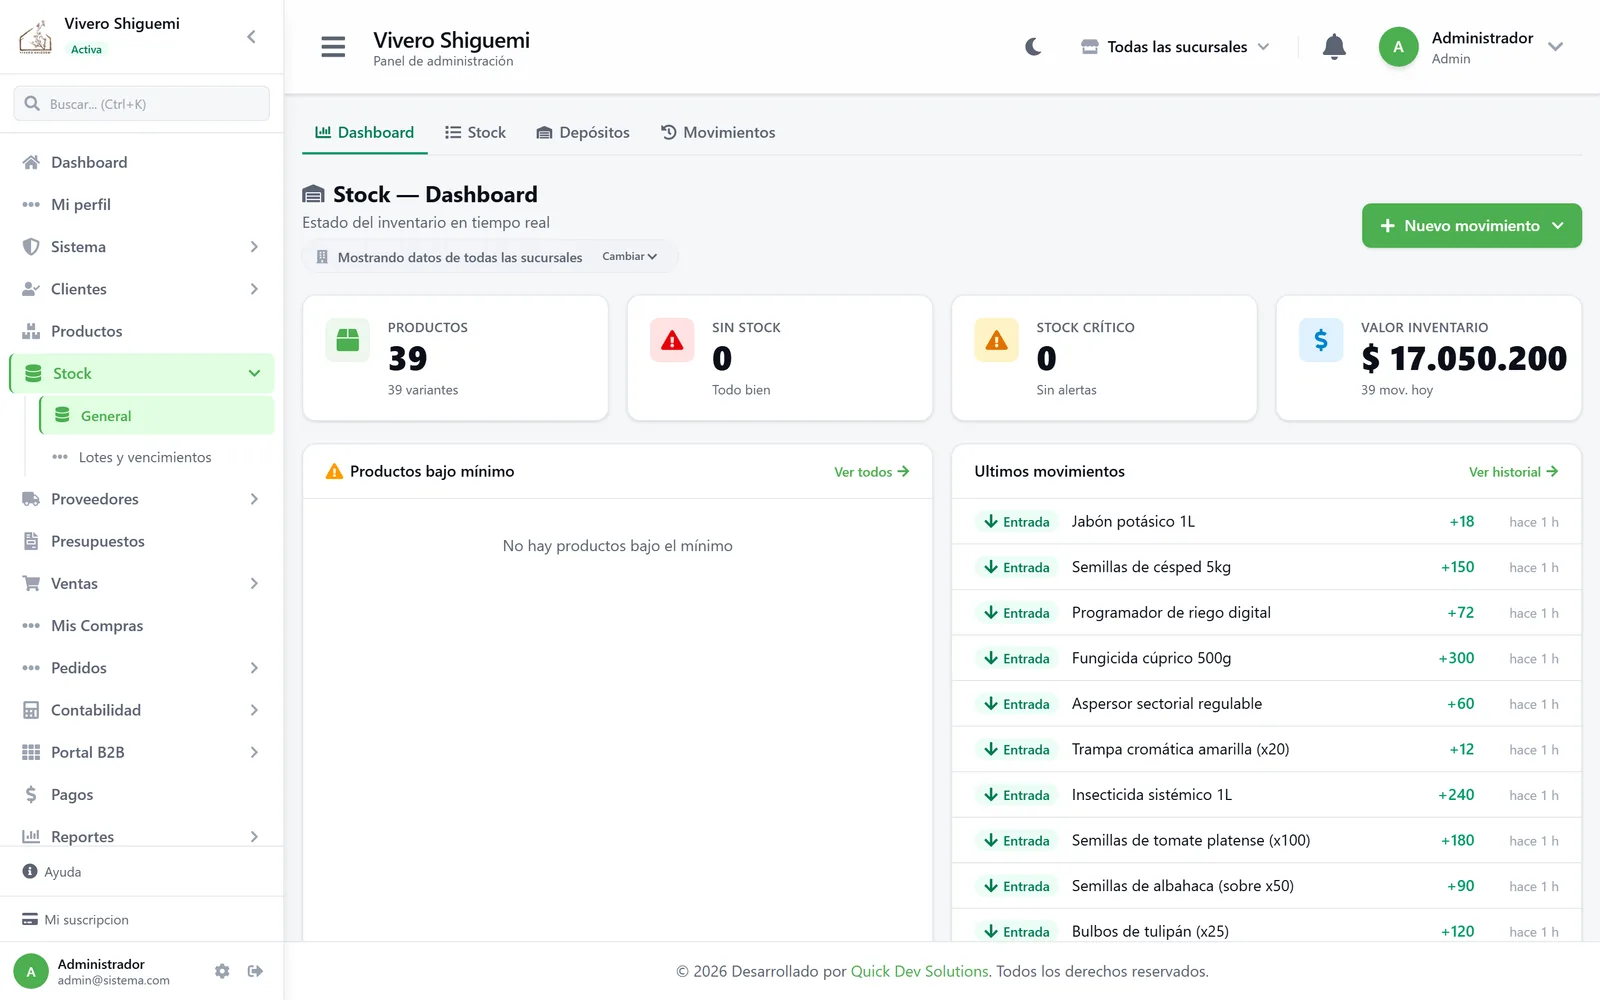Image resolution: width=1600 pixels, height=1000 pixels.
Task: Click the Portal B2B grid icon
Action: [x=31, y=752]
